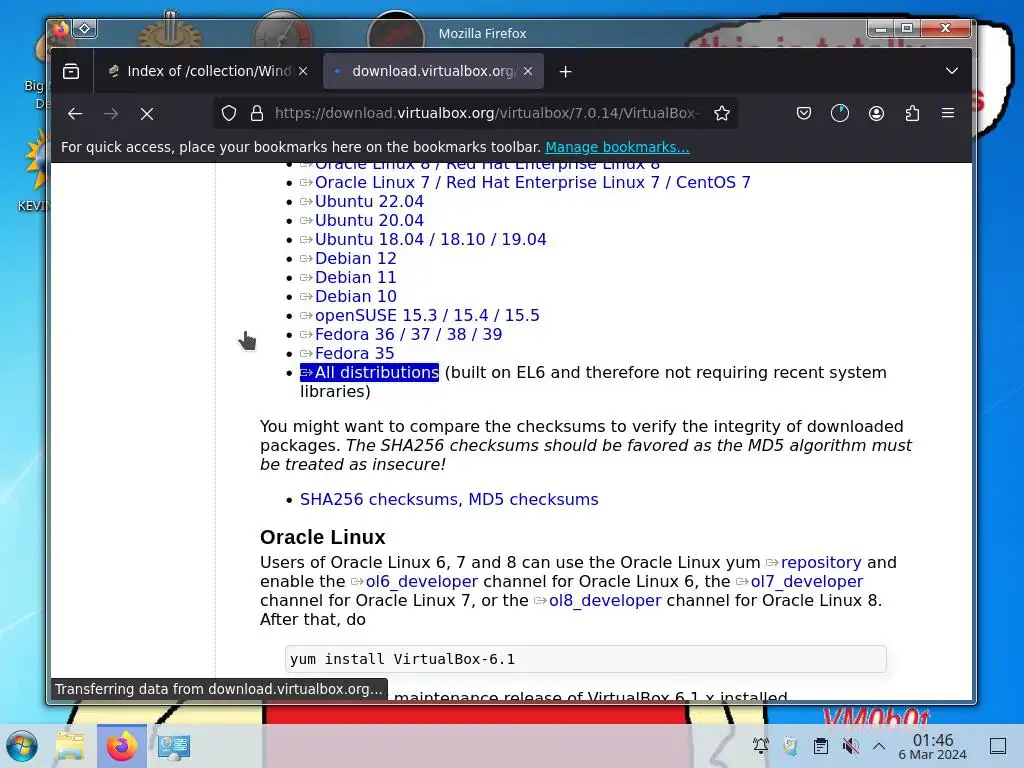Image resolution: width=1024 pixels, height=768 pixels.
Task: Open the clipboard tray icon
Action: point(821,746)
